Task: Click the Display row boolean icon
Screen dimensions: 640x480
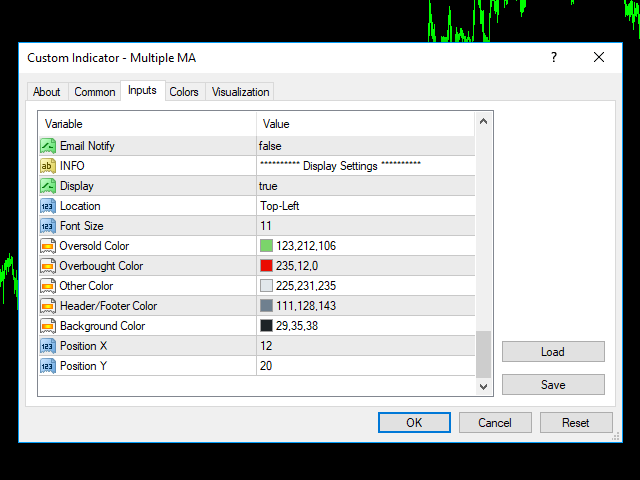Action: [x=47, y=186]
